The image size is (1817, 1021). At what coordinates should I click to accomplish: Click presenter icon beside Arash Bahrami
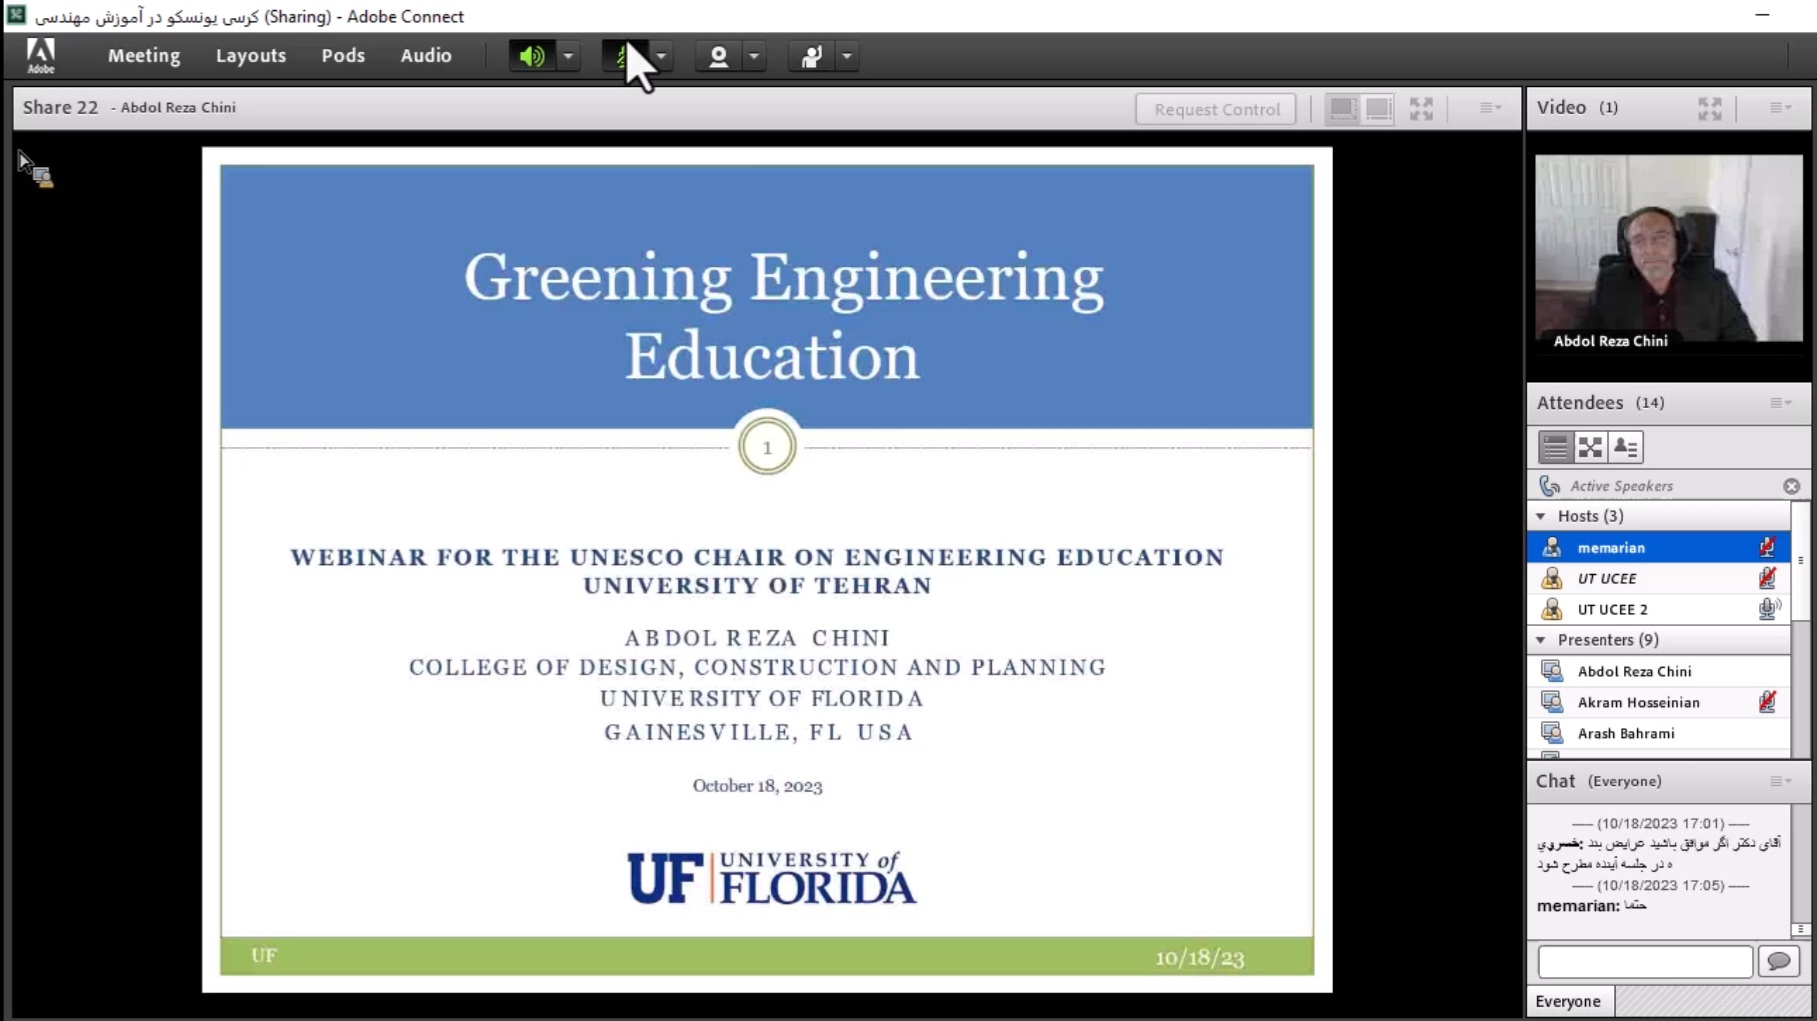click(1551, 733)
